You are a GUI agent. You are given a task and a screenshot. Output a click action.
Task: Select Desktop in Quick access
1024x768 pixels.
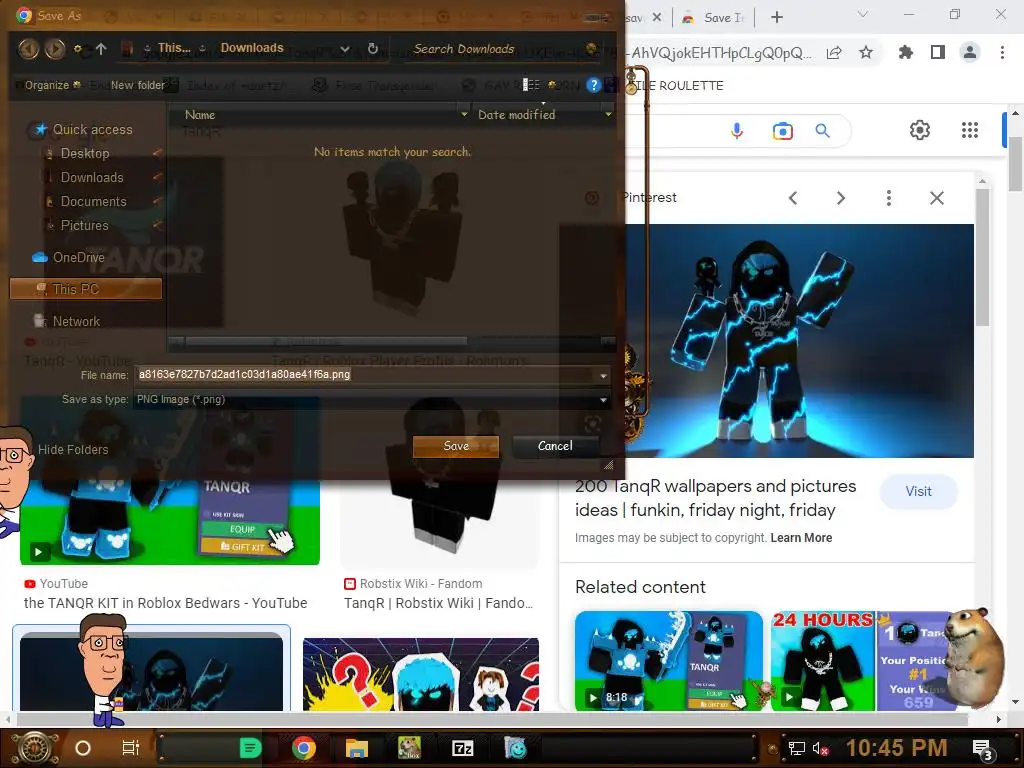pos(85,153)
